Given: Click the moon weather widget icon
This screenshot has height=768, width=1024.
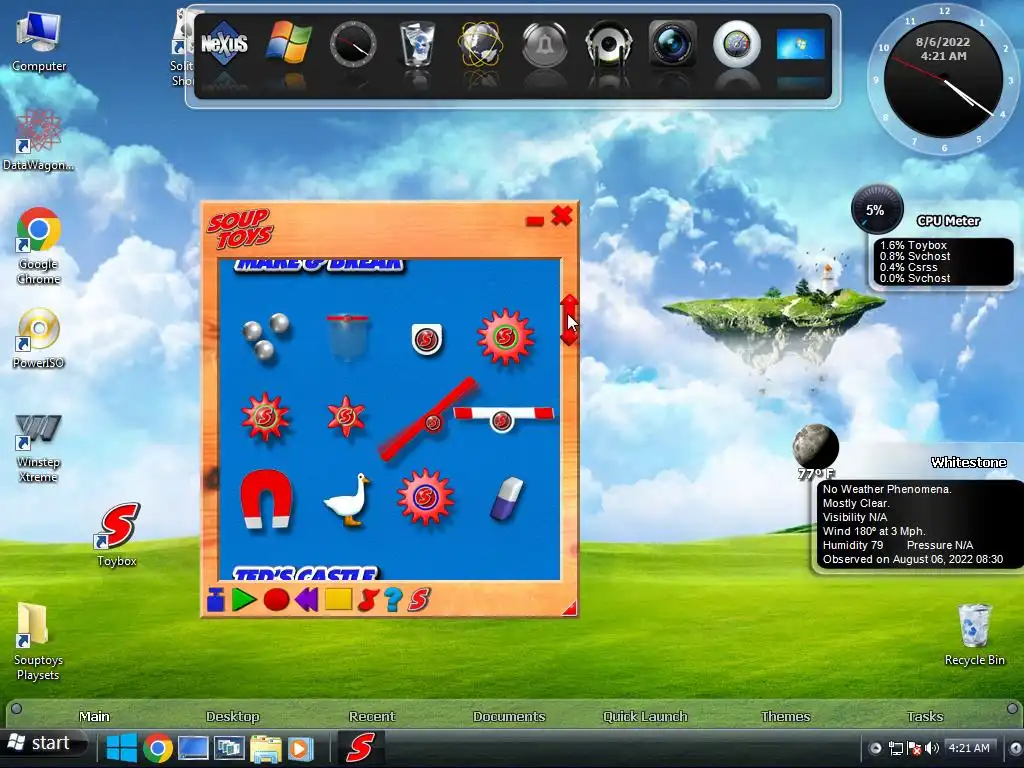Looking at the screenshot, I should click(x=815, y=447).
